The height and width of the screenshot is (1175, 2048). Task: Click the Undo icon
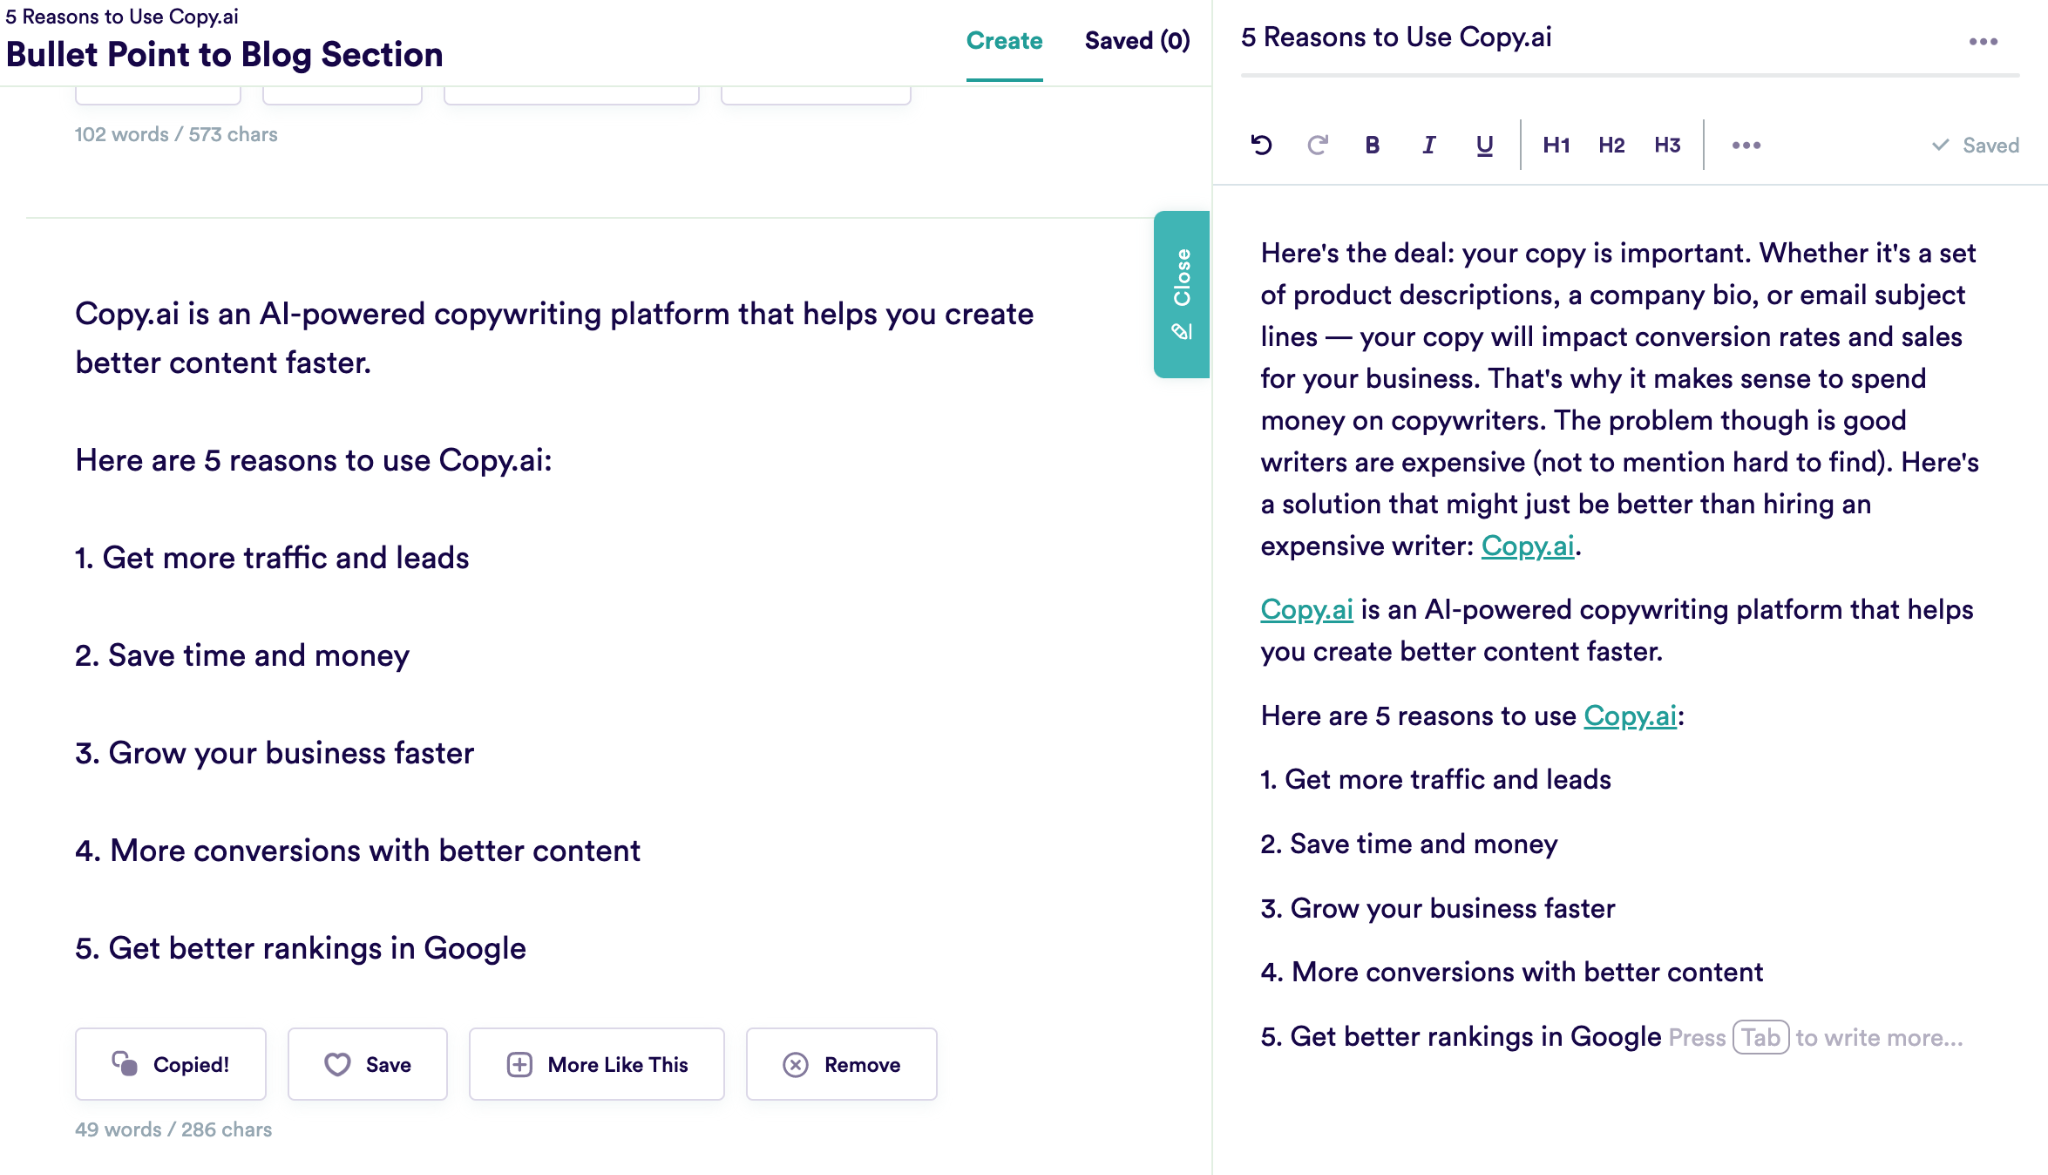(x=1262, y=144)
